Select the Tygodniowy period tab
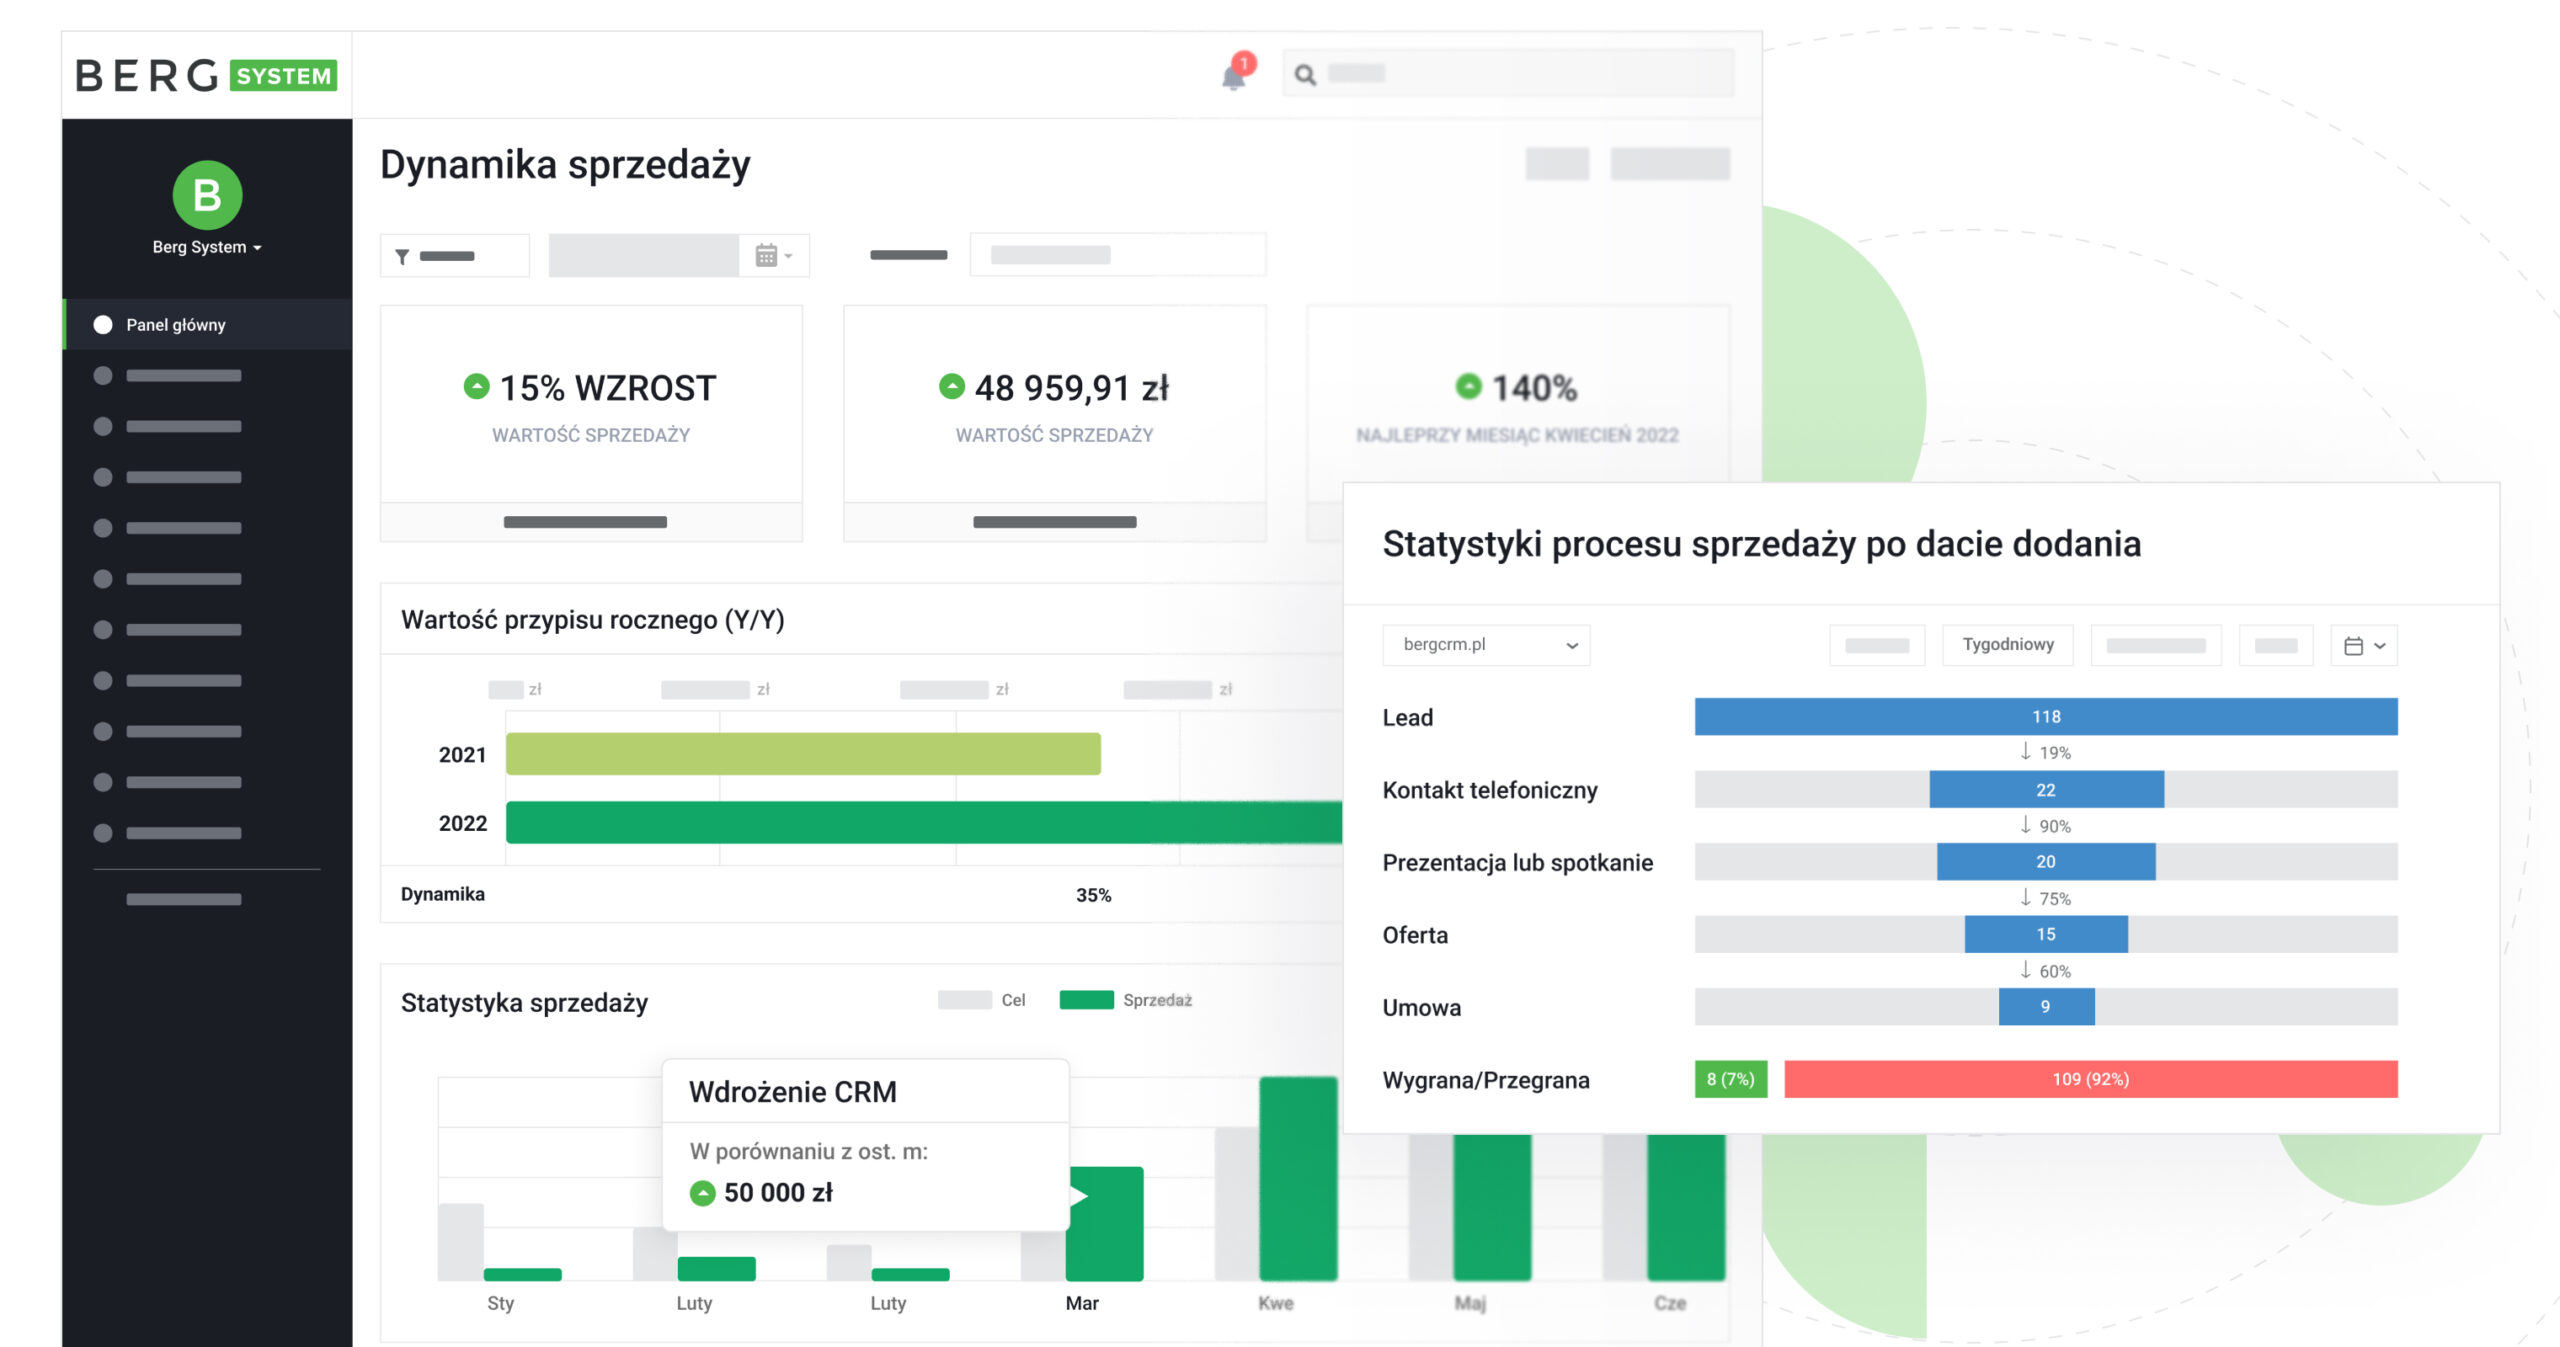The height and width of the screenshot is (1347, 2560). coord(2007,645)
